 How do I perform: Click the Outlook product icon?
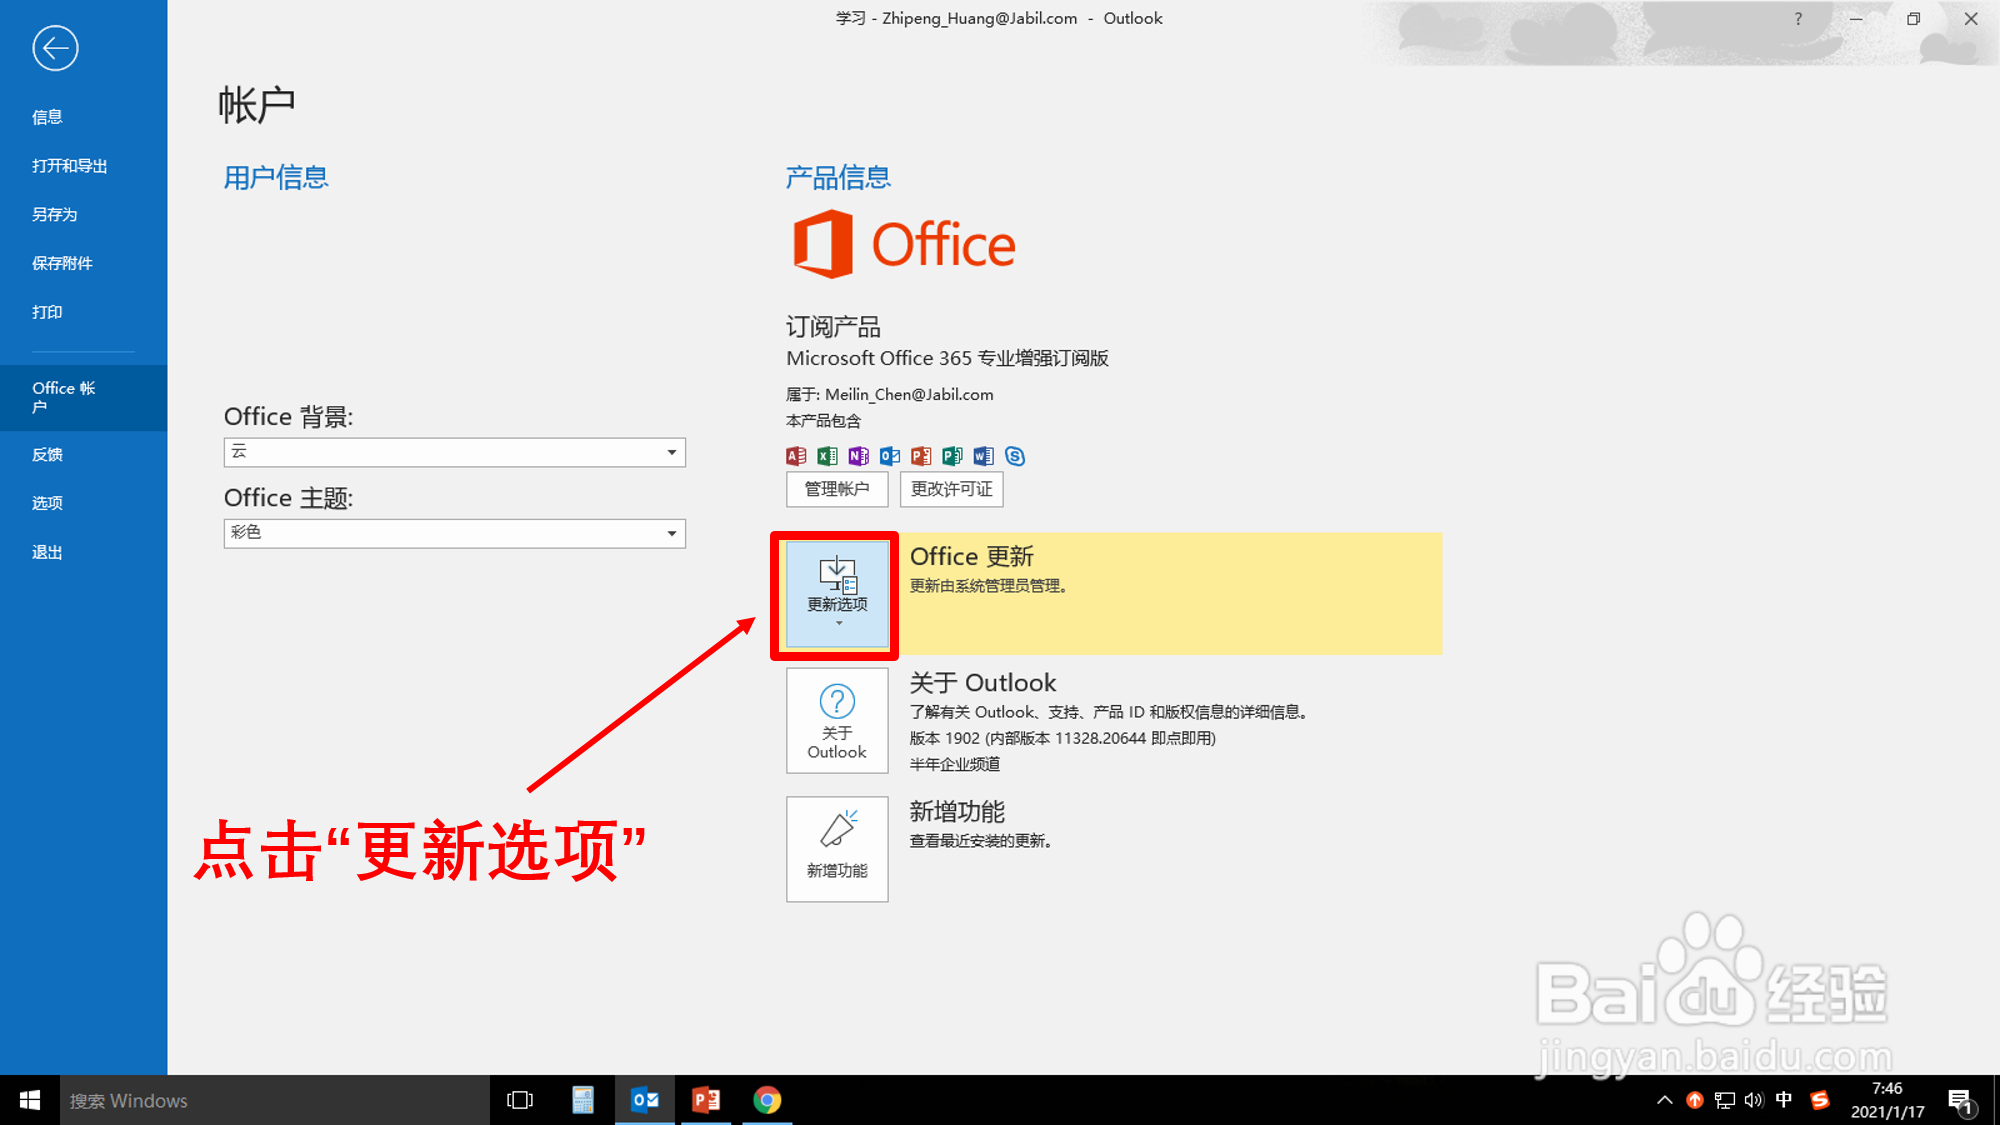[889, 456]
